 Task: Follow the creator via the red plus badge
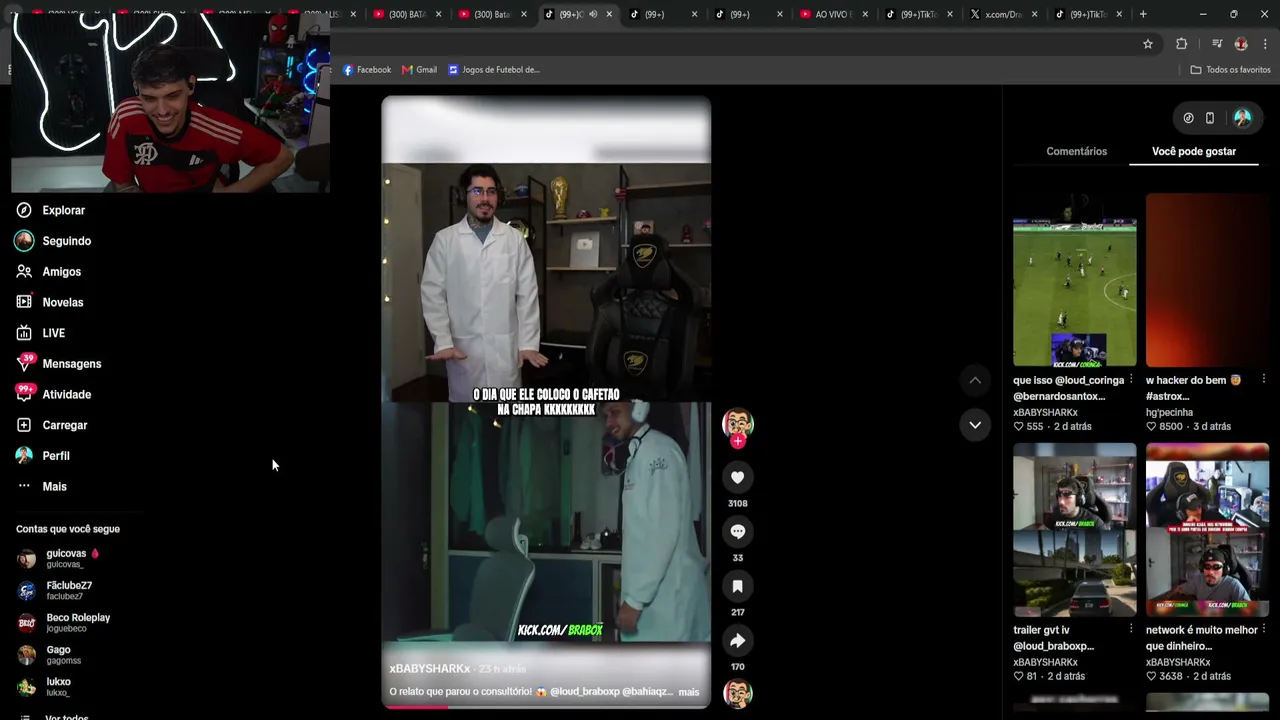tap(737, 441)
